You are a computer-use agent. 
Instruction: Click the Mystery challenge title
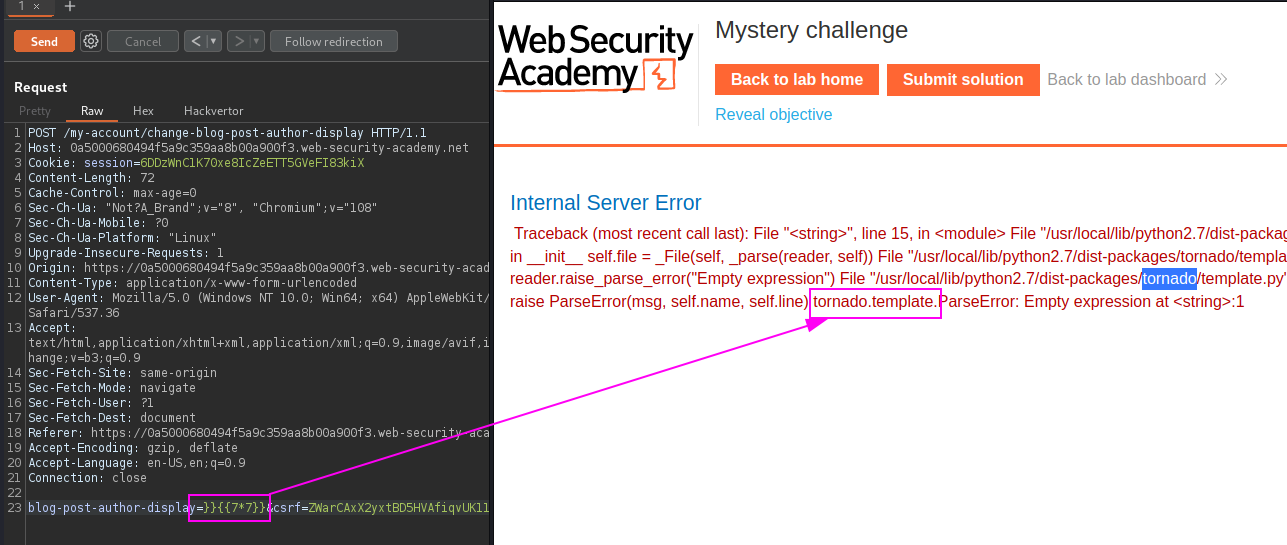pyautogui.click(x=811, y=30)
